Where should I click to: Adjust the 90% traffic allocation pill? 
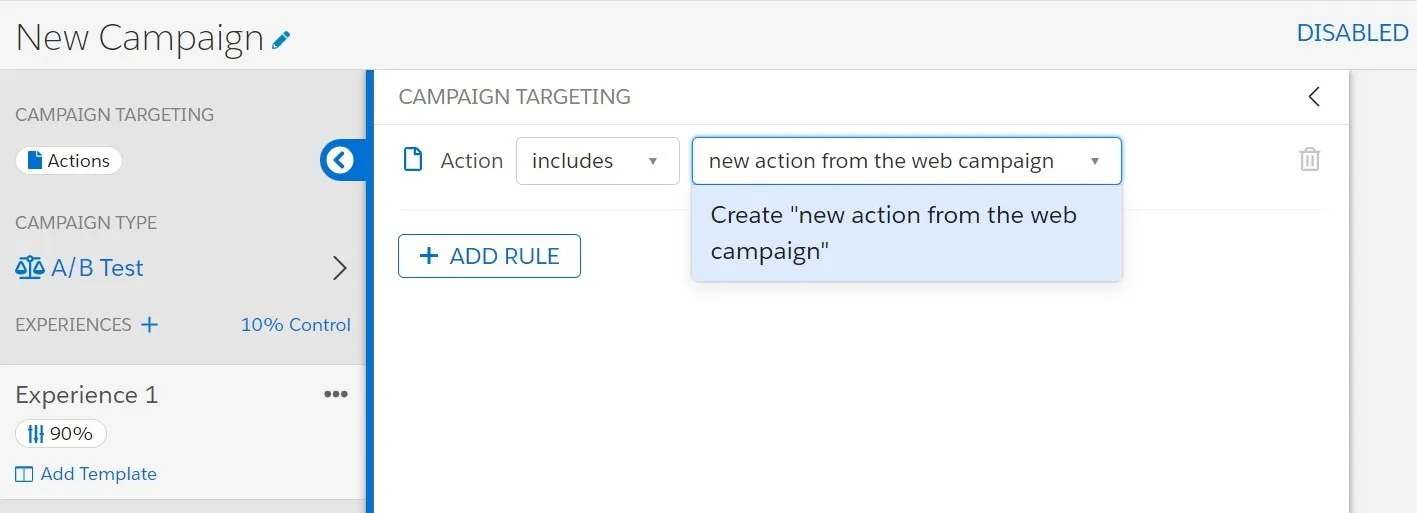pos(61,434)
